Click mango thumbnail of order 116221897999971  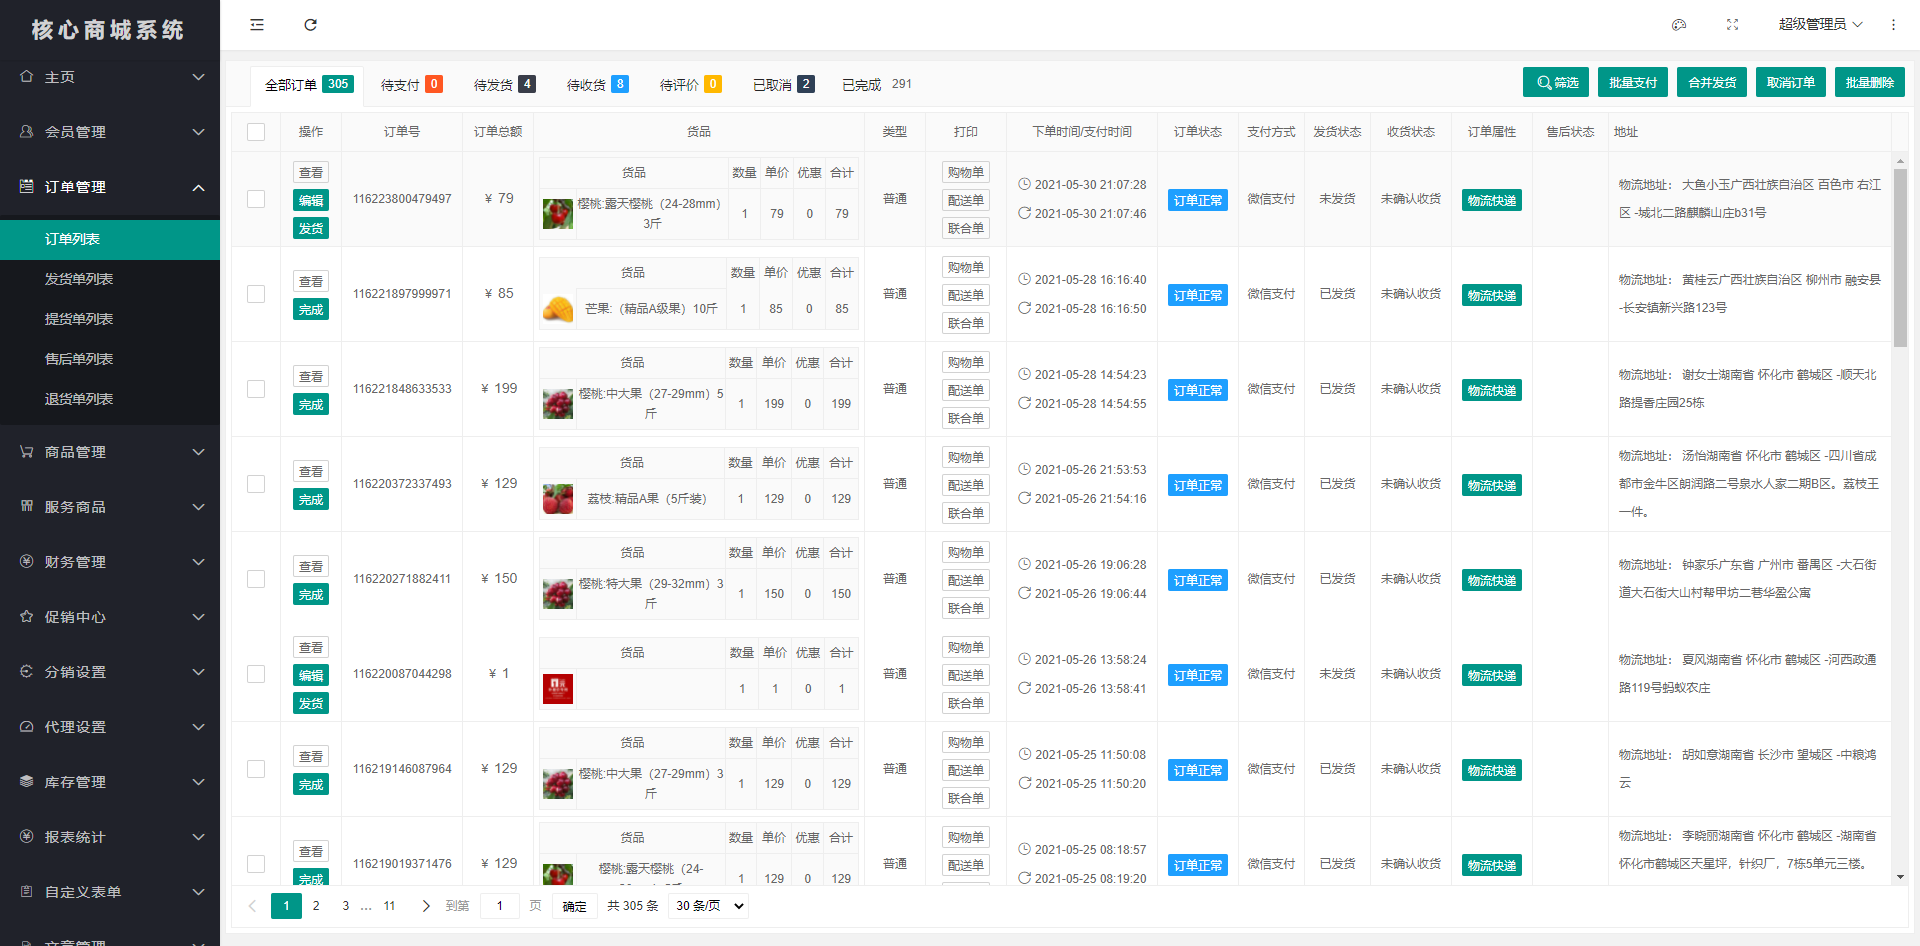(558, 309)
